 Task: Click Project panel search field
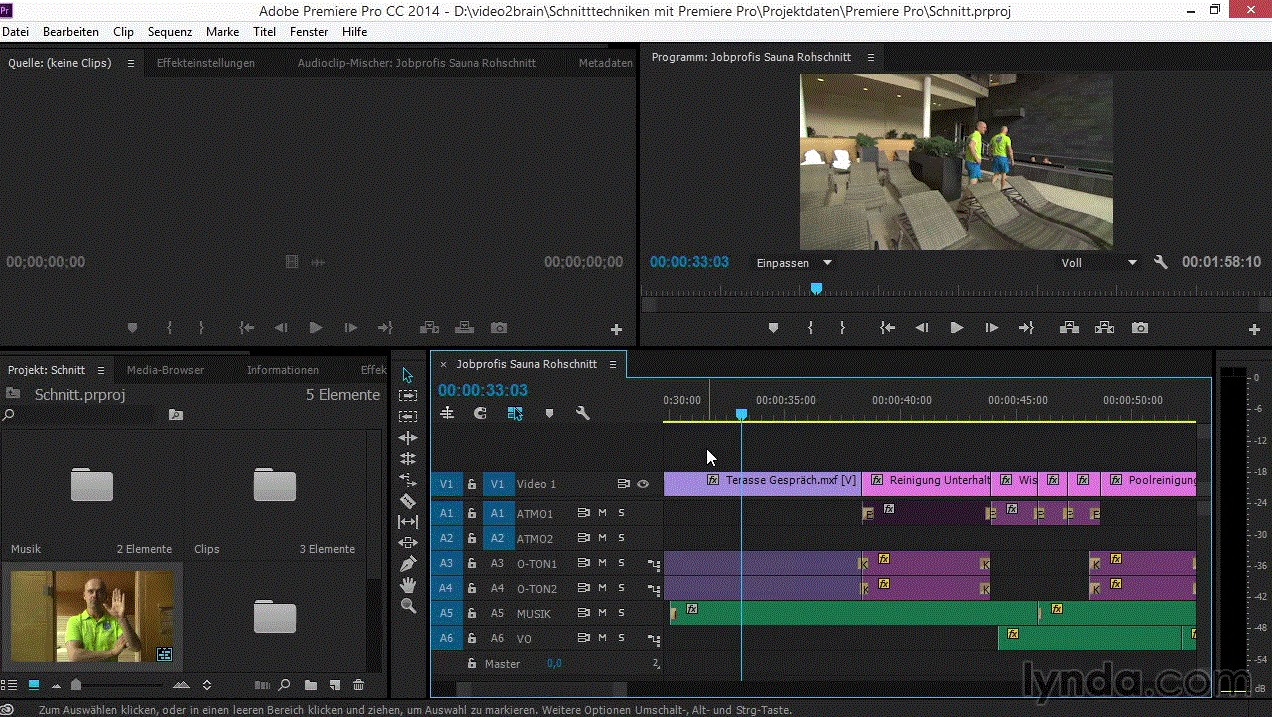[x=82, y=414]
